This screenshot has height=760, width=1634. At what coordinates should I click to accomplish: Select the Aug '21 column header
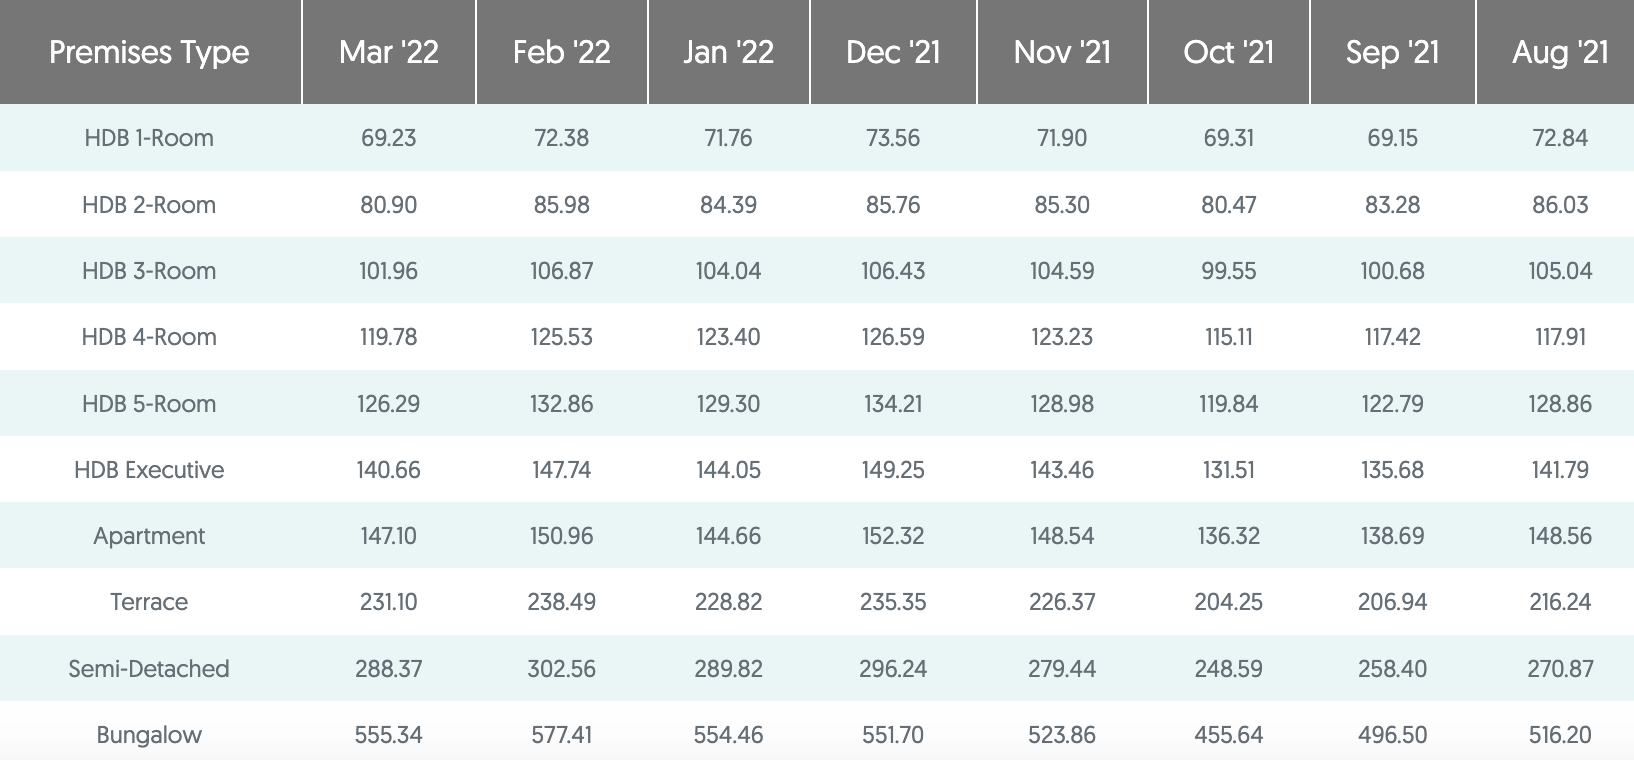(1560, 52)
